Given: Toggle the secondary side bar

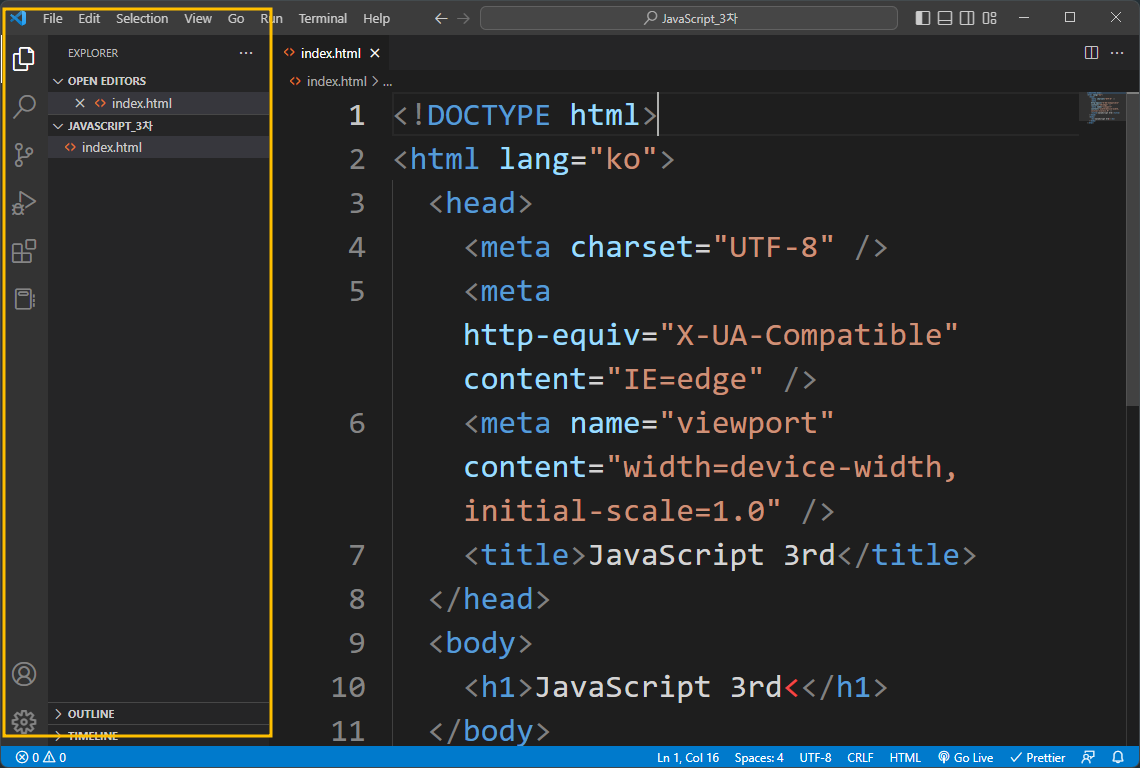Looking at the screenshot, I should pos(966,17).
